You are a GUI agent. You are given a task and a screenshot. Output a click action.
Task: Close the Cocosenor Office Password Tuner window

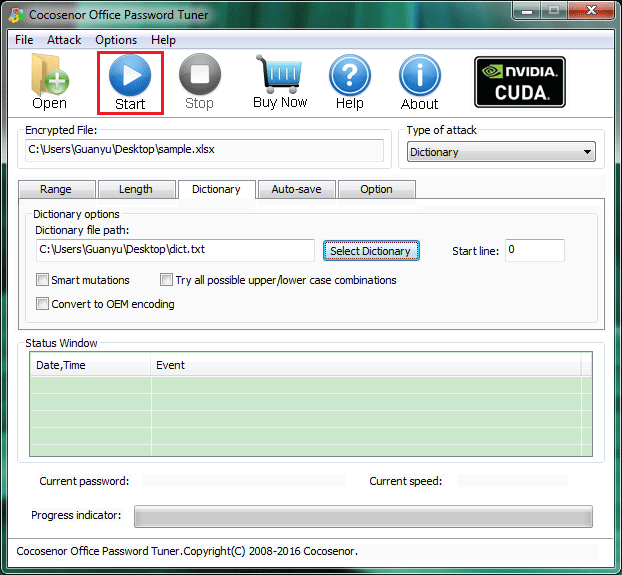pyautogui.click(x=591, y=10)
